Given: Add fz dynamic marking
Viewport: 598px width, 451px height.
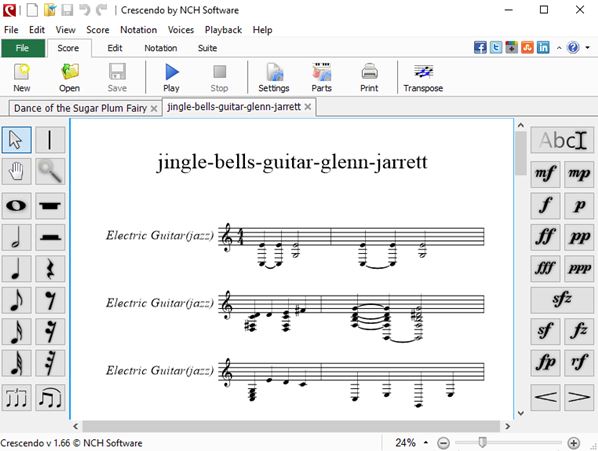Looking at the screenshot, I should point(579,332).
